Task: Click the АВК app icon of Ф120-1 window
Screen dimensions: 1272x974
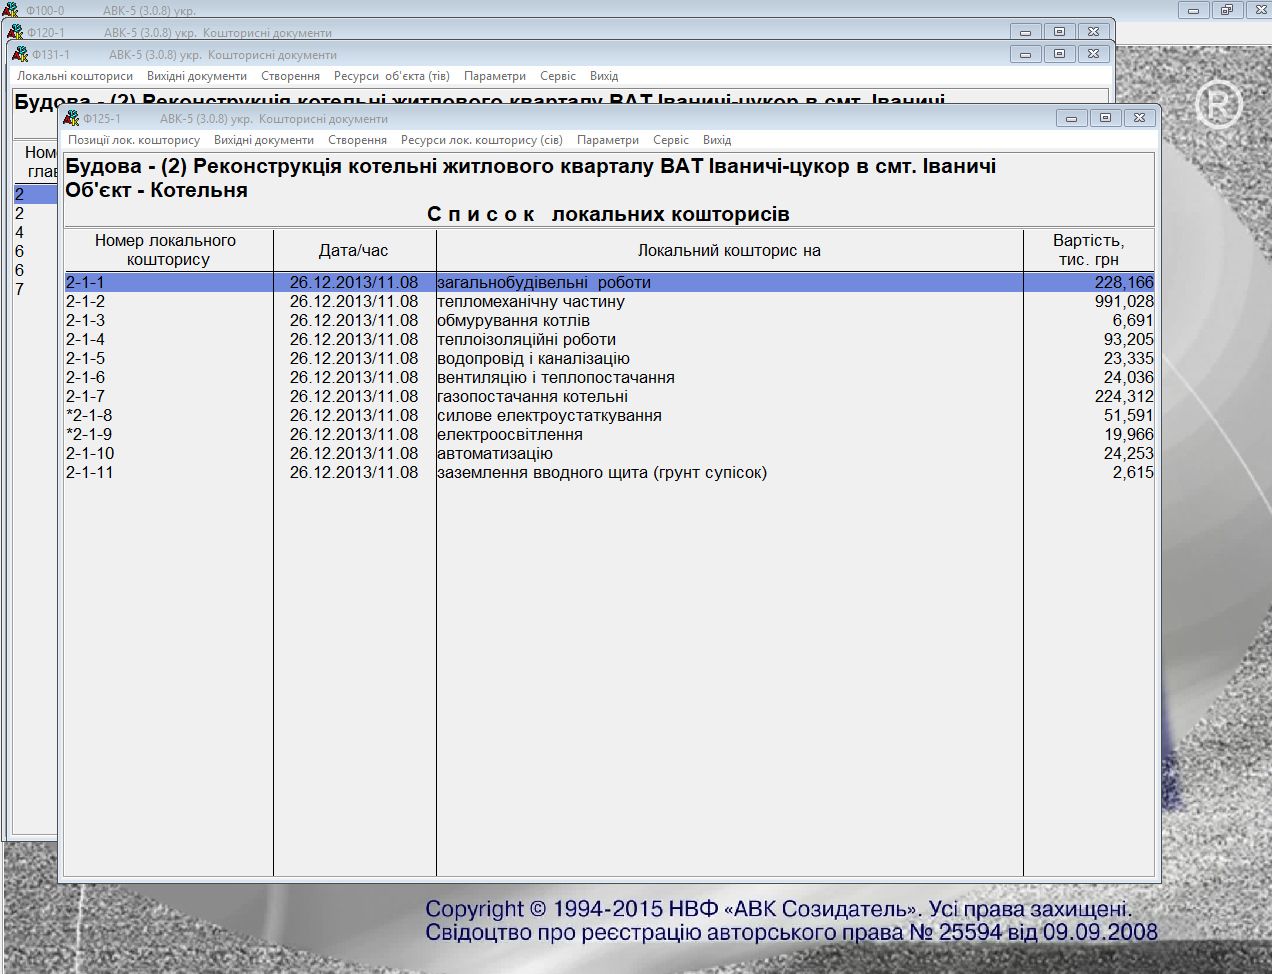Action: click(x=15, y=32)
